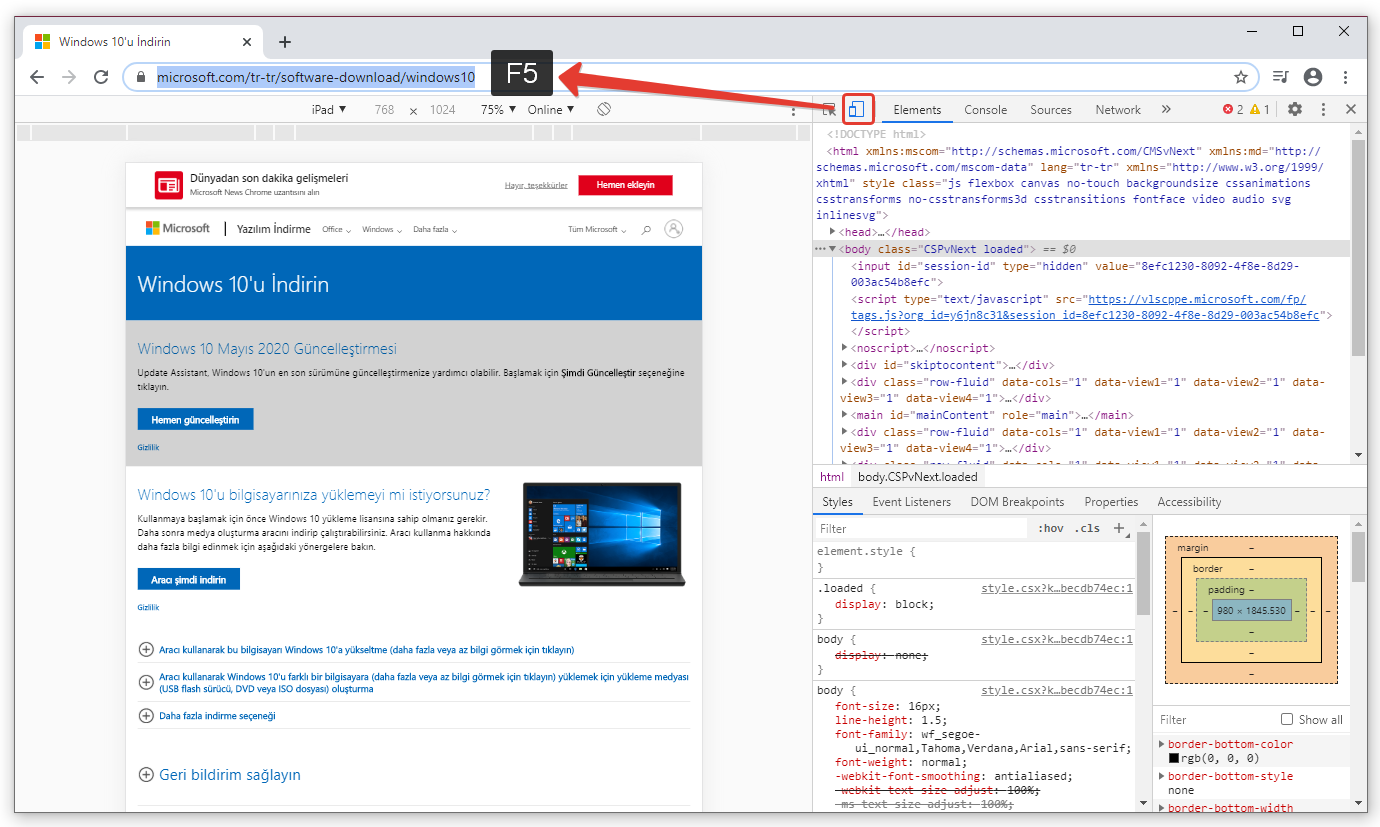Open the Chrome profile avatar icon
The width and height of the screenshot is (1380, 827).
point(1313,77)
